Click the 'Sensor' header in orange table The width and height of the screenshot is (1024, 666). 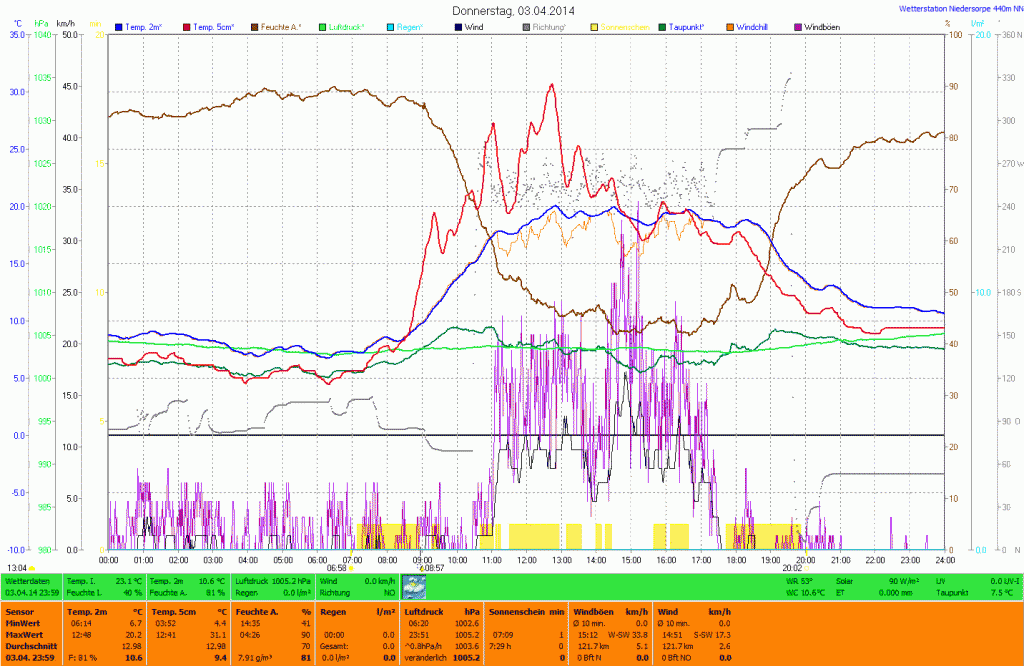20,612
